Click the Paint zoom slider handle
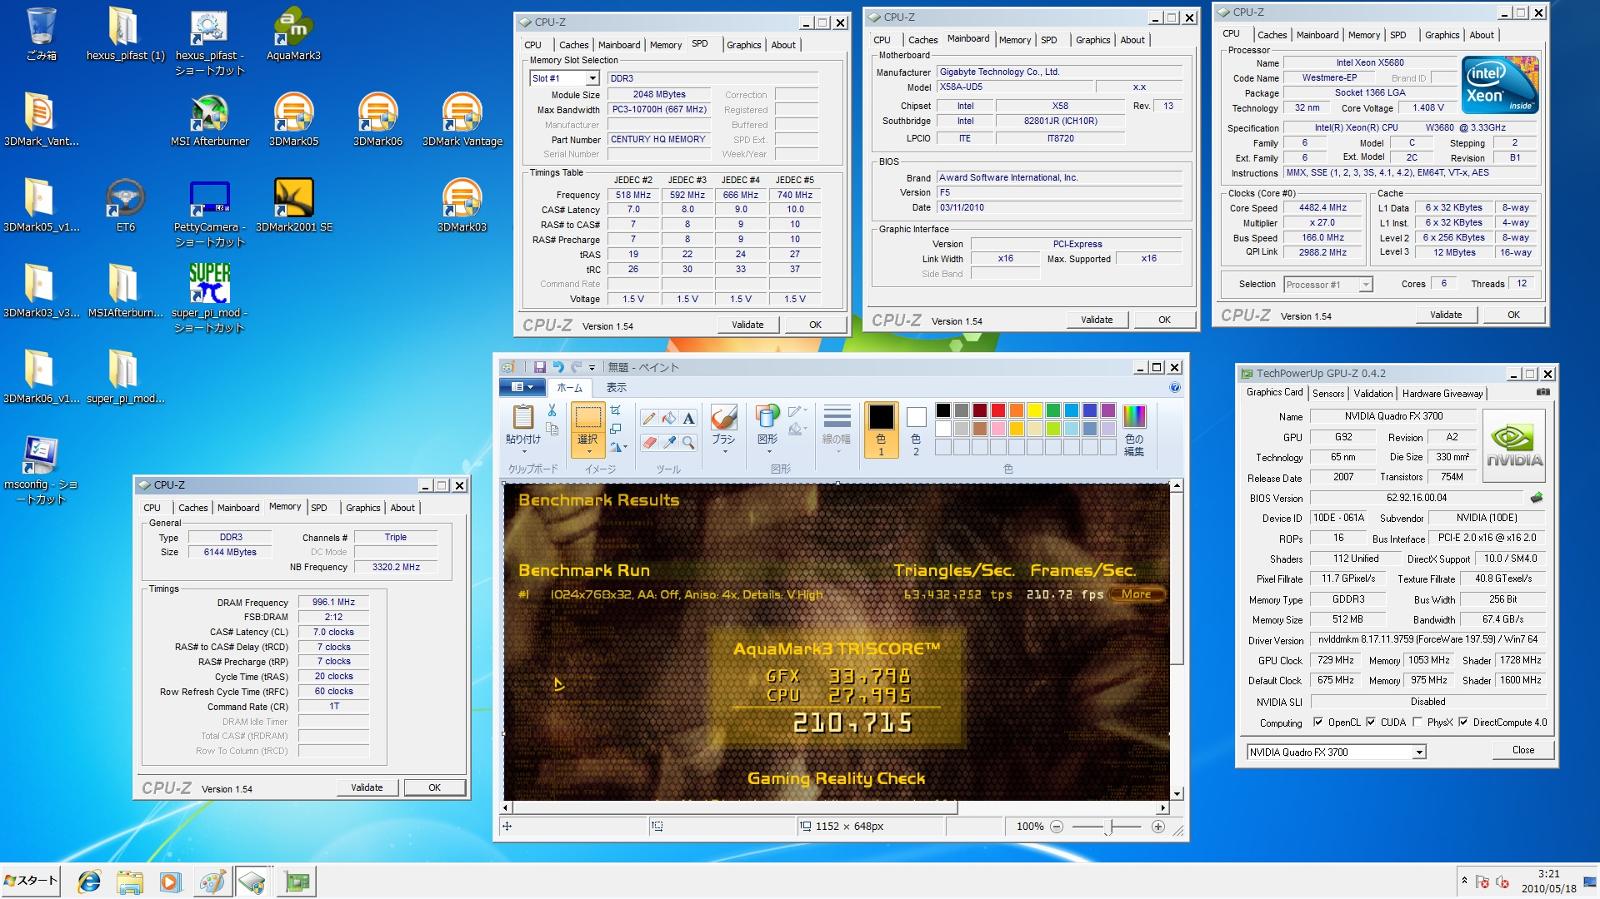 click(x=1109, y=827)
